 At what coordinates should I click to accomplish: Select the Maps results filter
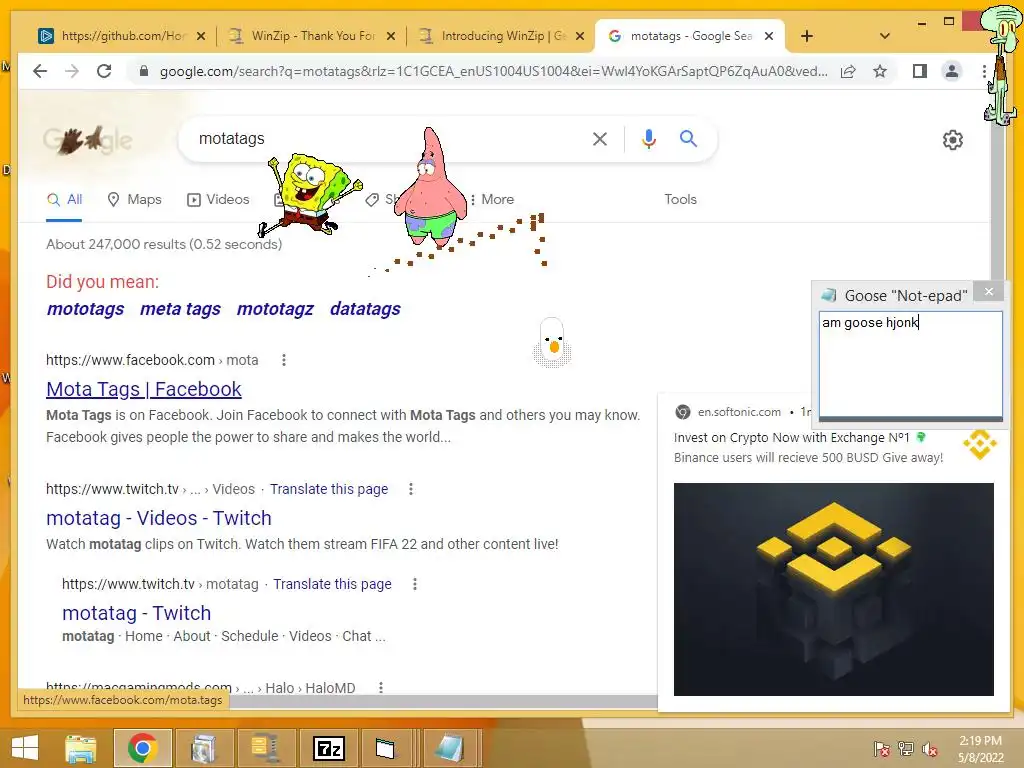click(135, 199)
